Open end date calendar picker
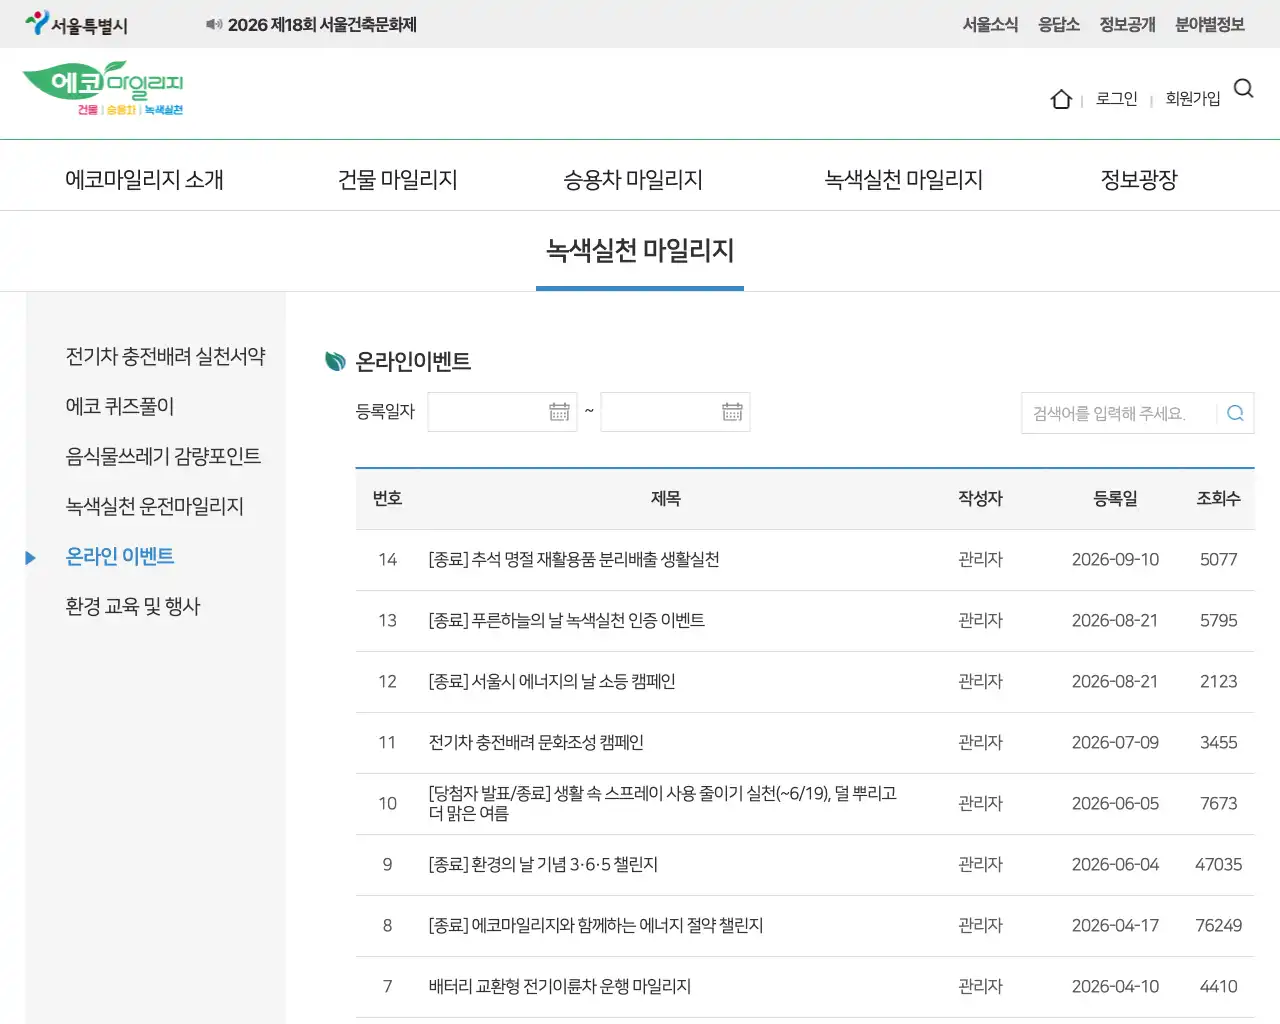This screenshot has height=1024, width=1280. [x=732, y=411]
